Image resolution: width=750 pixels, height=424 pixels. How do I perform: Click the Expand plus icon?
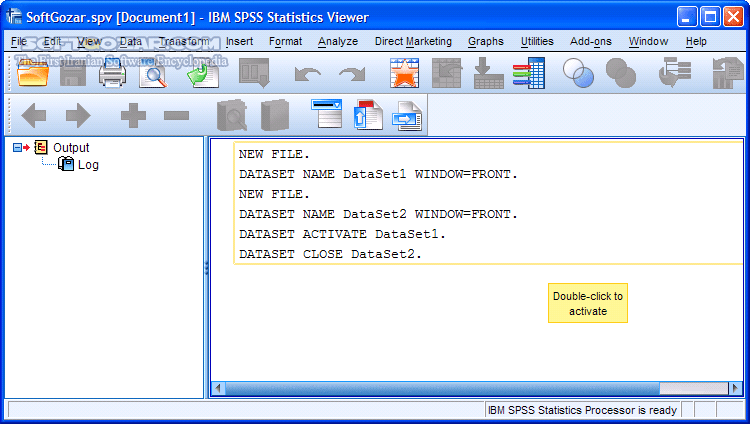click(x=133, y=115)
